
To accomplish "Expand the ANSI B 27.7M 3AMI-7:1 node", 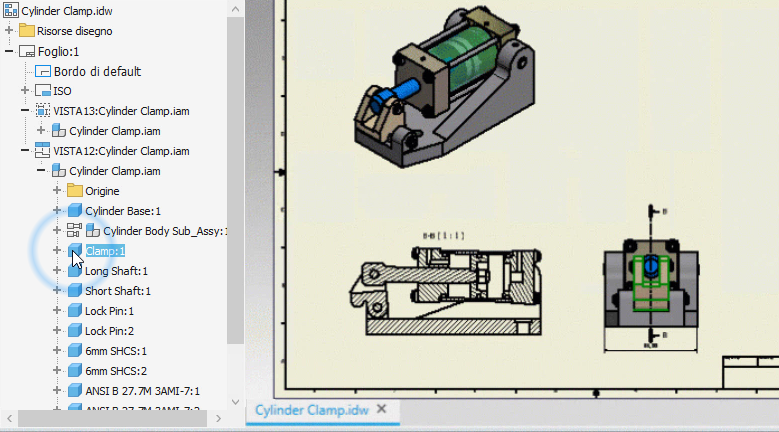I will 57,390.
